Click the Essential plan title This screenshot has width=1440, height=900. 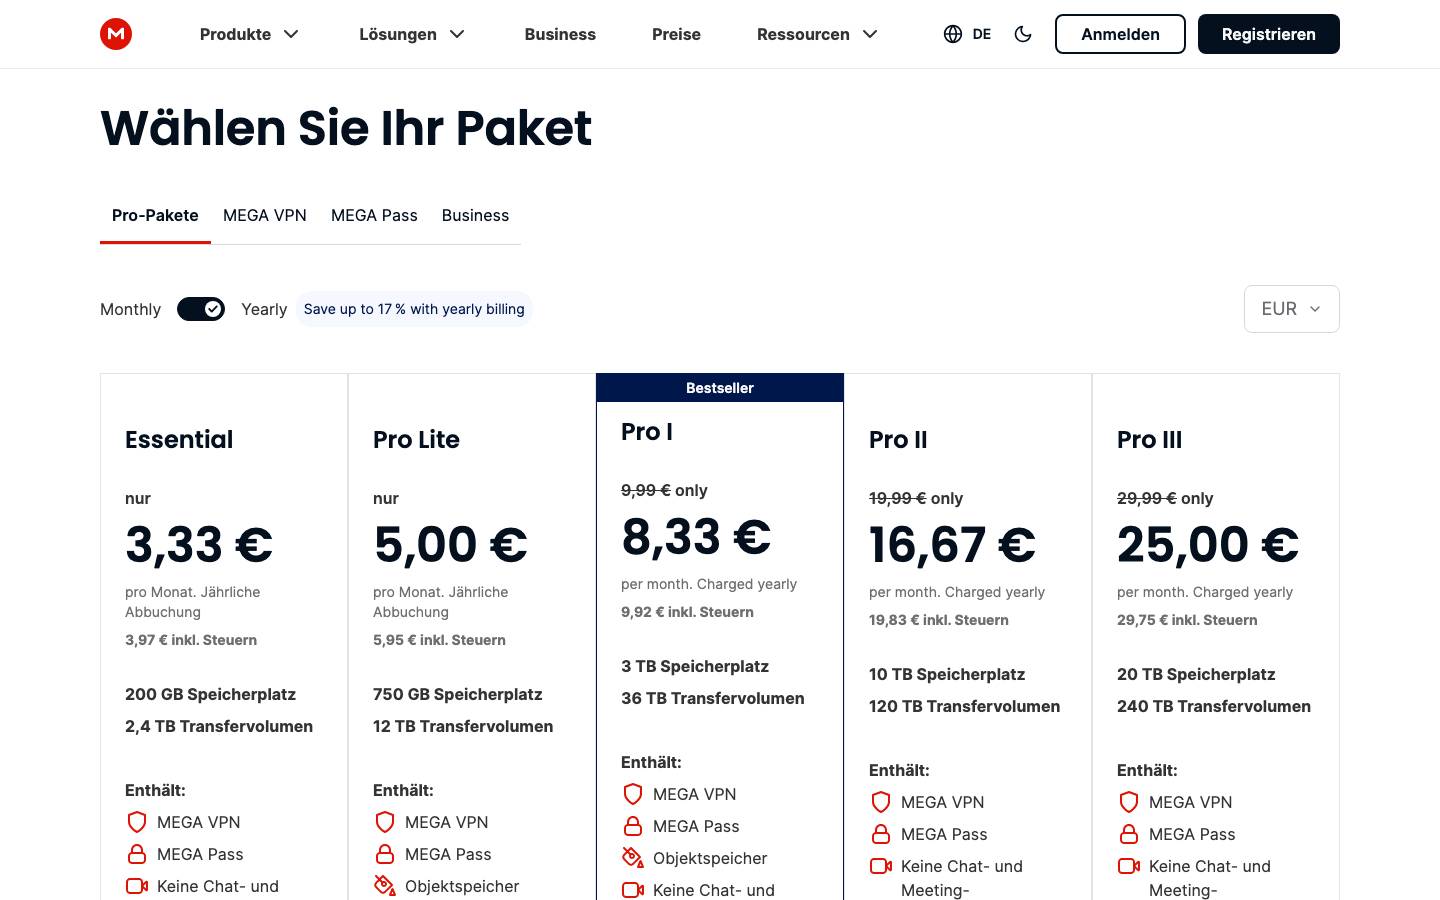(179, 439)
